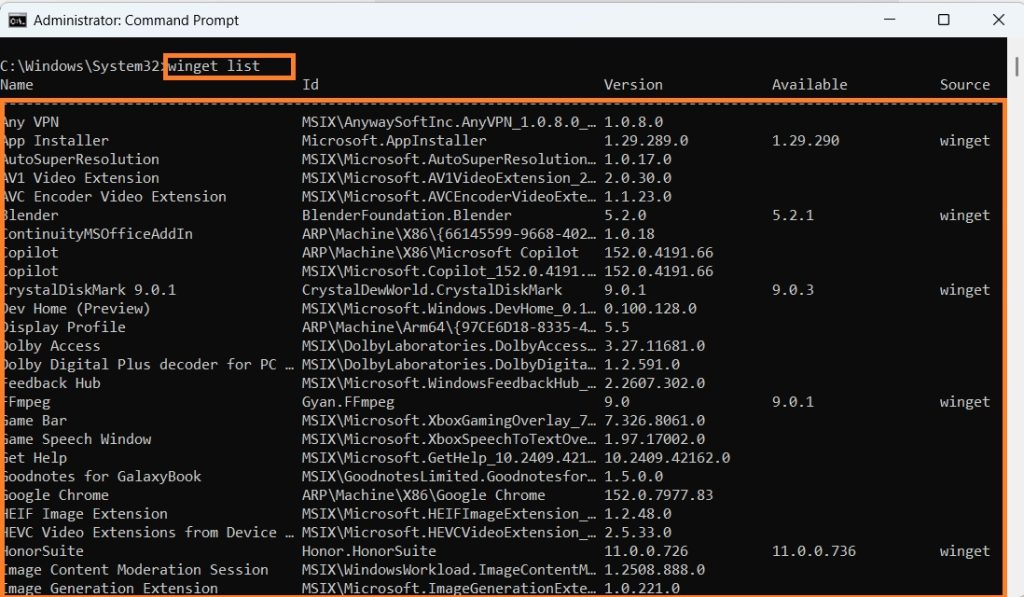Click the vertical scrollbar thumb
The height and width of the screenshot is (597, 1024).
tap(1017, 67)
